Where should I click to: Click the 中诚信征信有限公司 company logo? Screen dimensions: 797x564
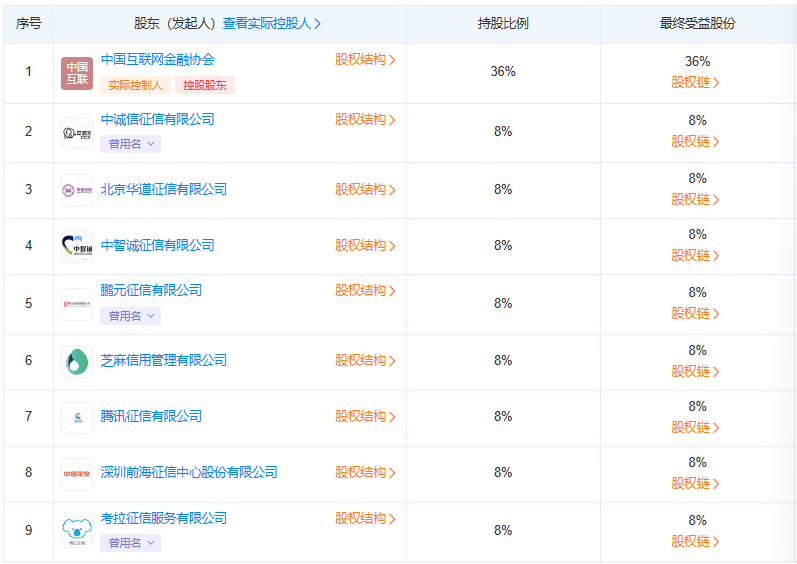77,133
